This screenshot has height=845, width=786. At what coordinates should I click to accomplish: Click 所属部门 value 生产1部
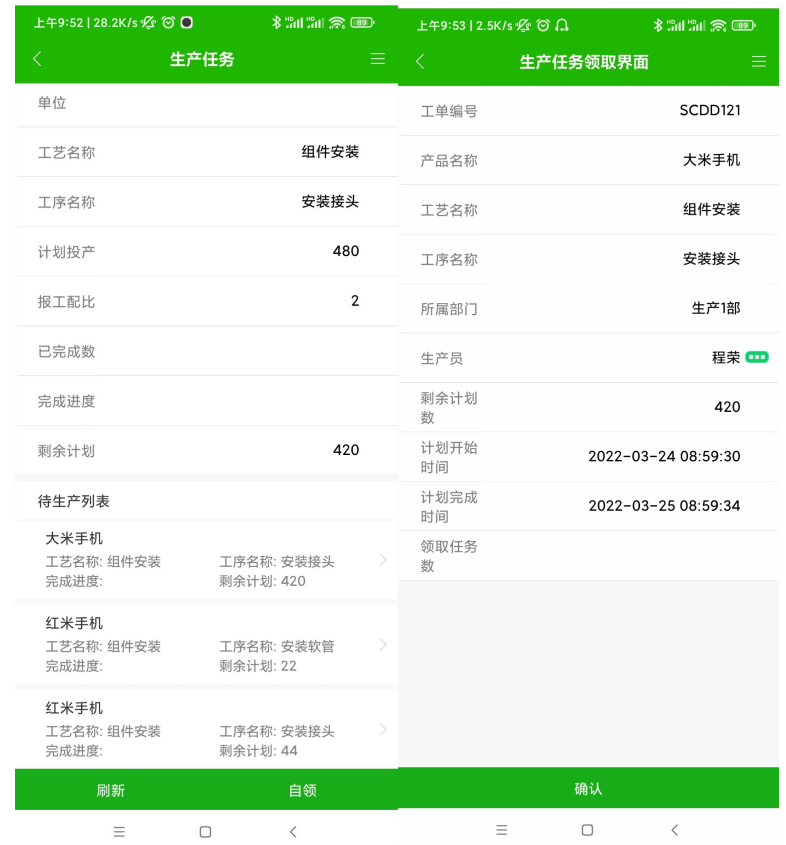715,308
